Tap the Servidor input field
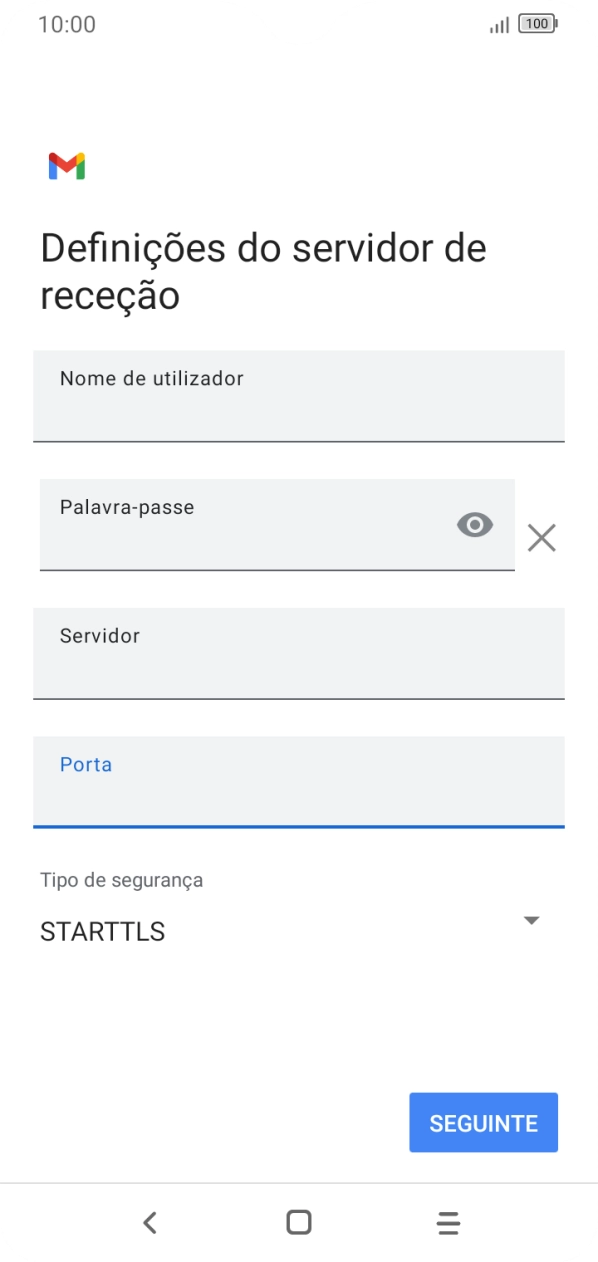The width and height of the screenshot is (598, 1262). pos(298,653)
